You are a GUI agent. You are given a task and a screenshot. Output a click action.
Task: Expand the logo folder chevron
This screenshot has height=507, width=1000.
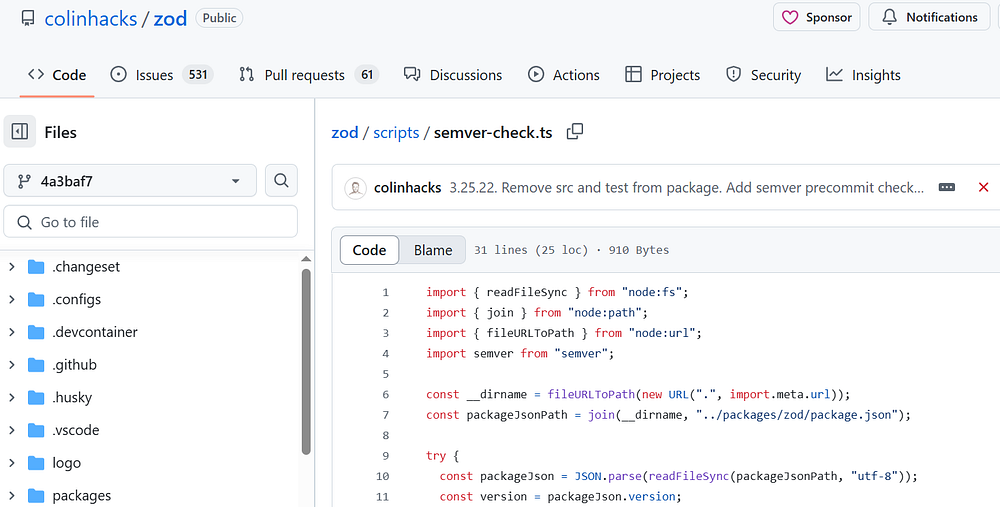tap(11, 463)
